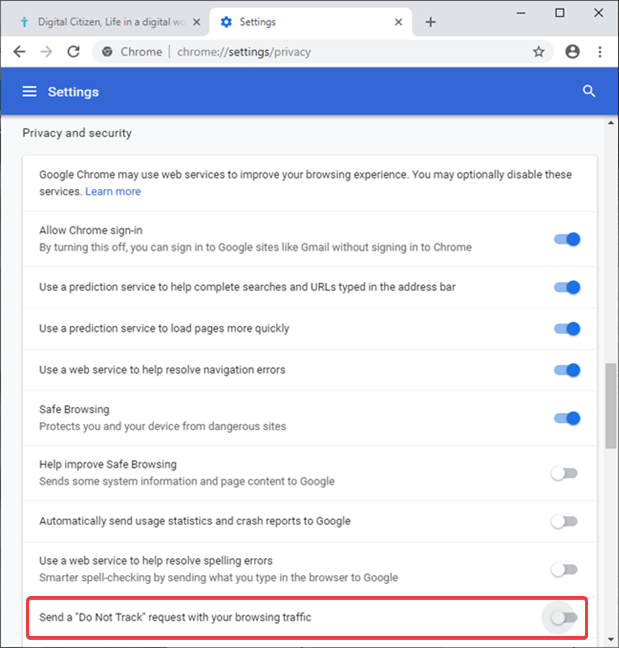Reload the page with the refresh icon
The image size is (619, 648).
tap(74, 52)
